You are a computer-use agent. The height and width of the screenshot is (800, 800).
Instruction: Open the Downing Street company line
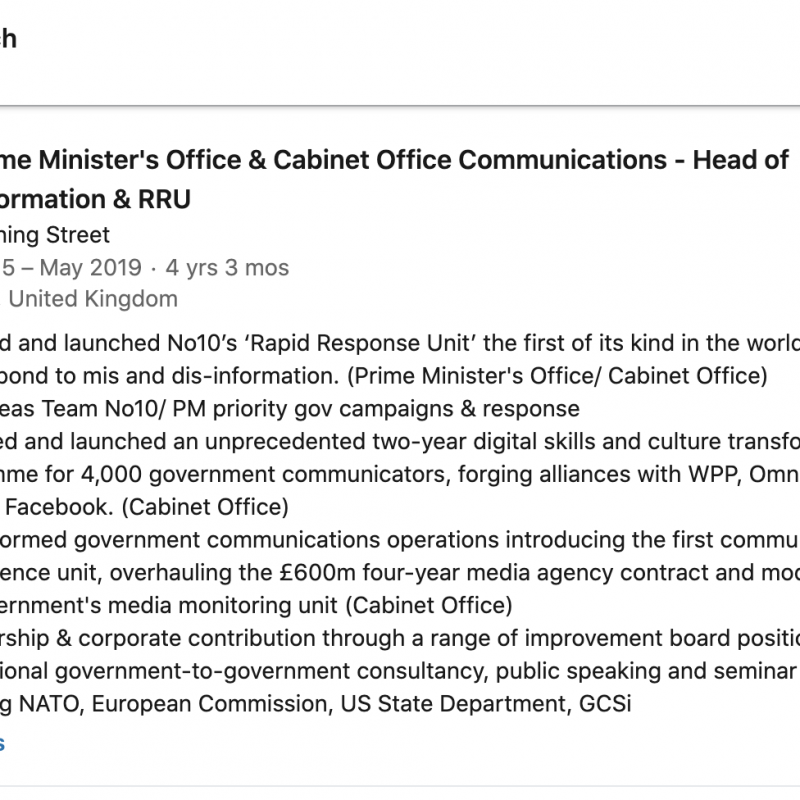coord(55,236)
